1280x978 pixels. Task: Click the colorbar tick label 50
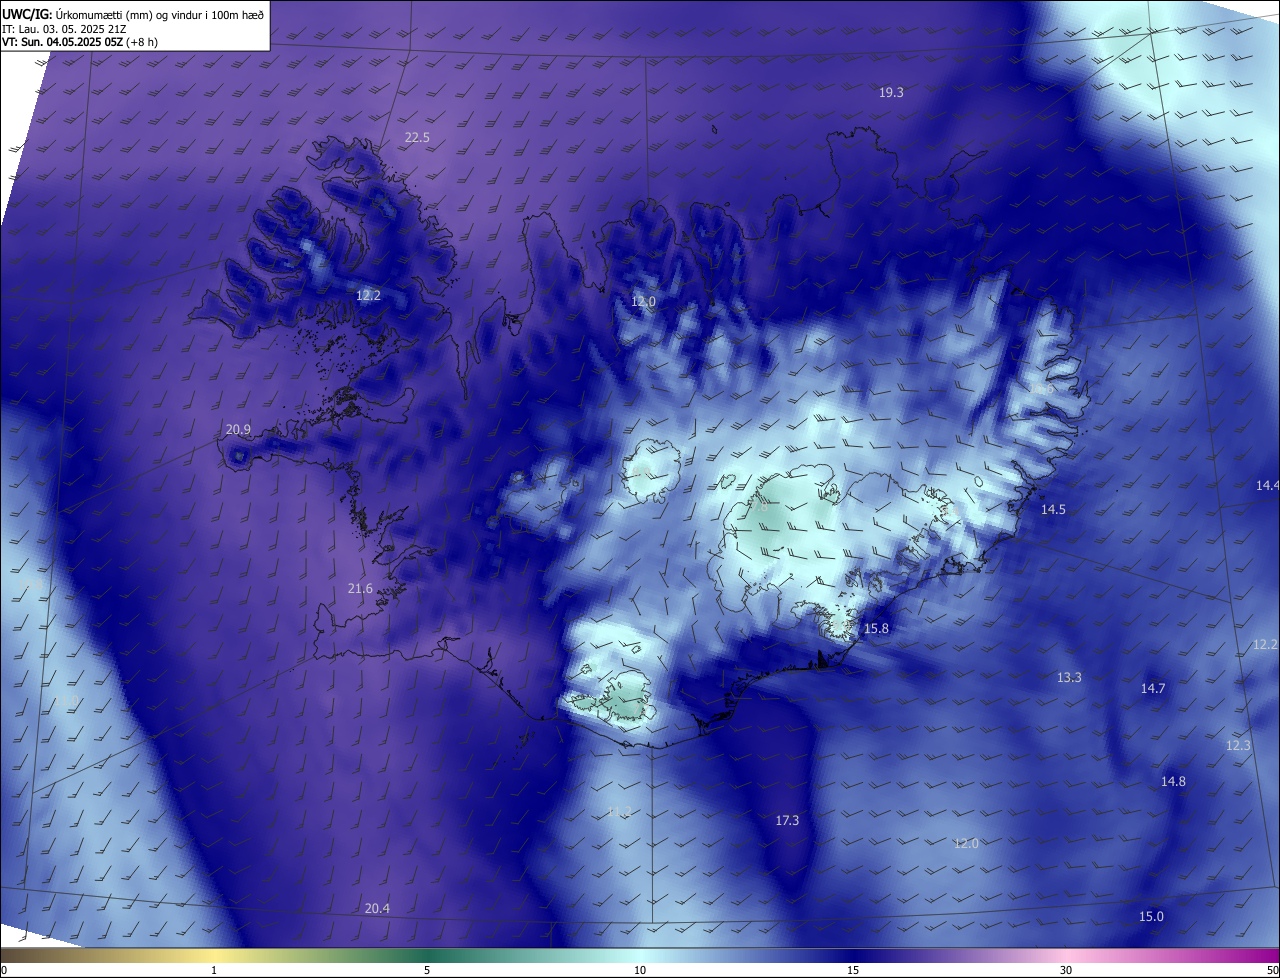tap(1272, 971)
